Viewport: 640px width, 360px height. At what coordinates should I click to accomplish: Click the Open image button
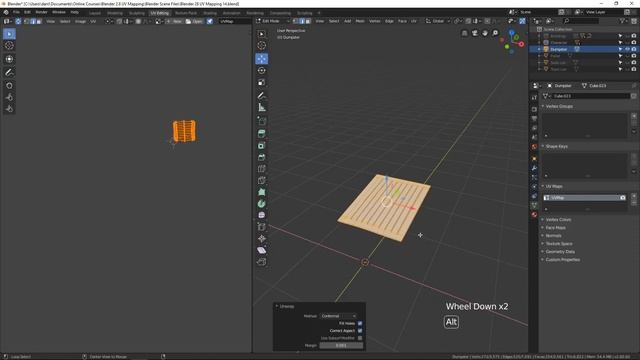[194, 21]
